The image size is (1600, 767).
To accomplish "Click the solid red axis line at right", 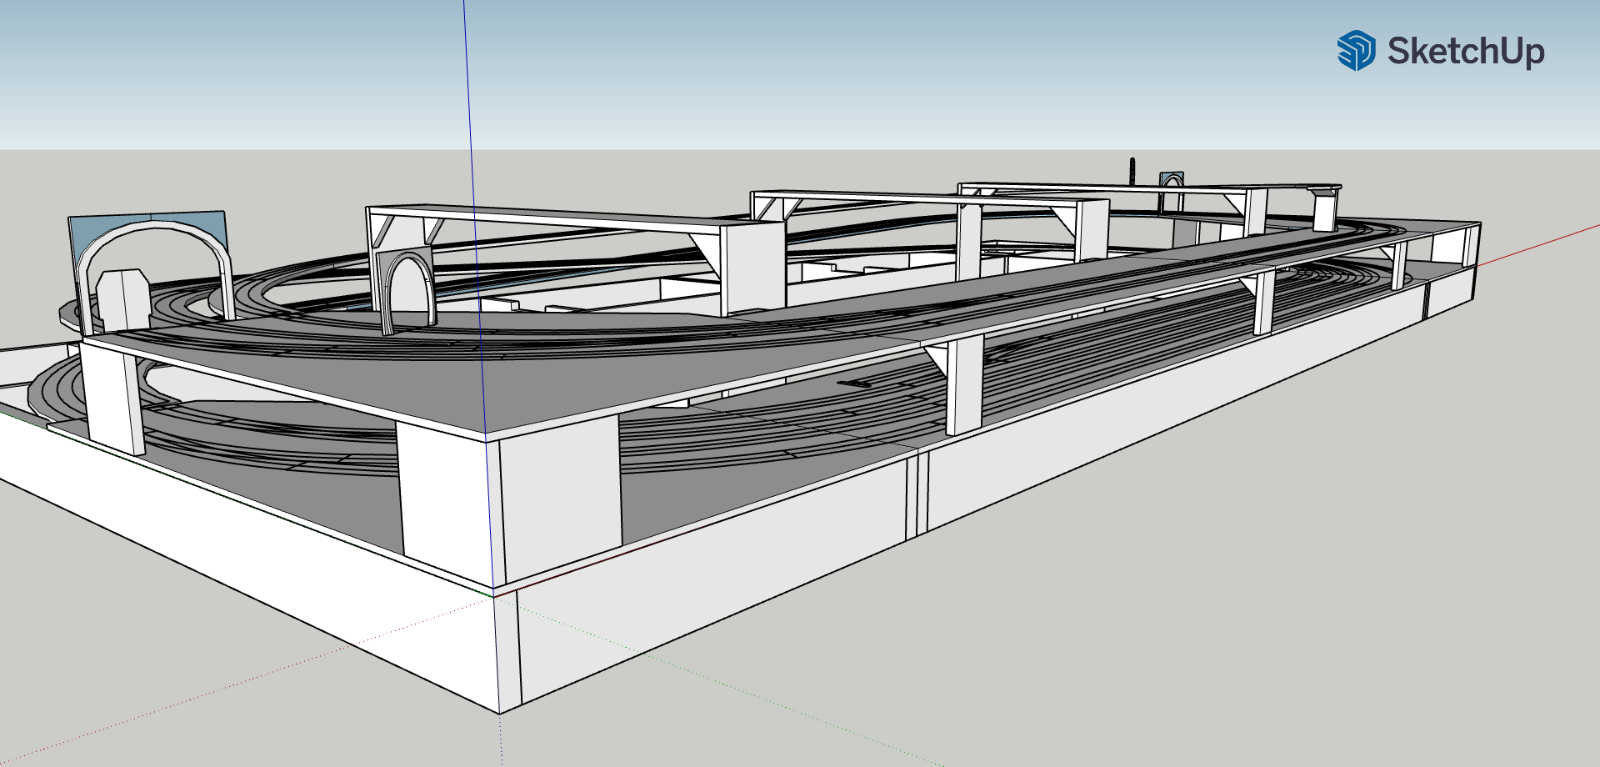I will click(1540, 245).
